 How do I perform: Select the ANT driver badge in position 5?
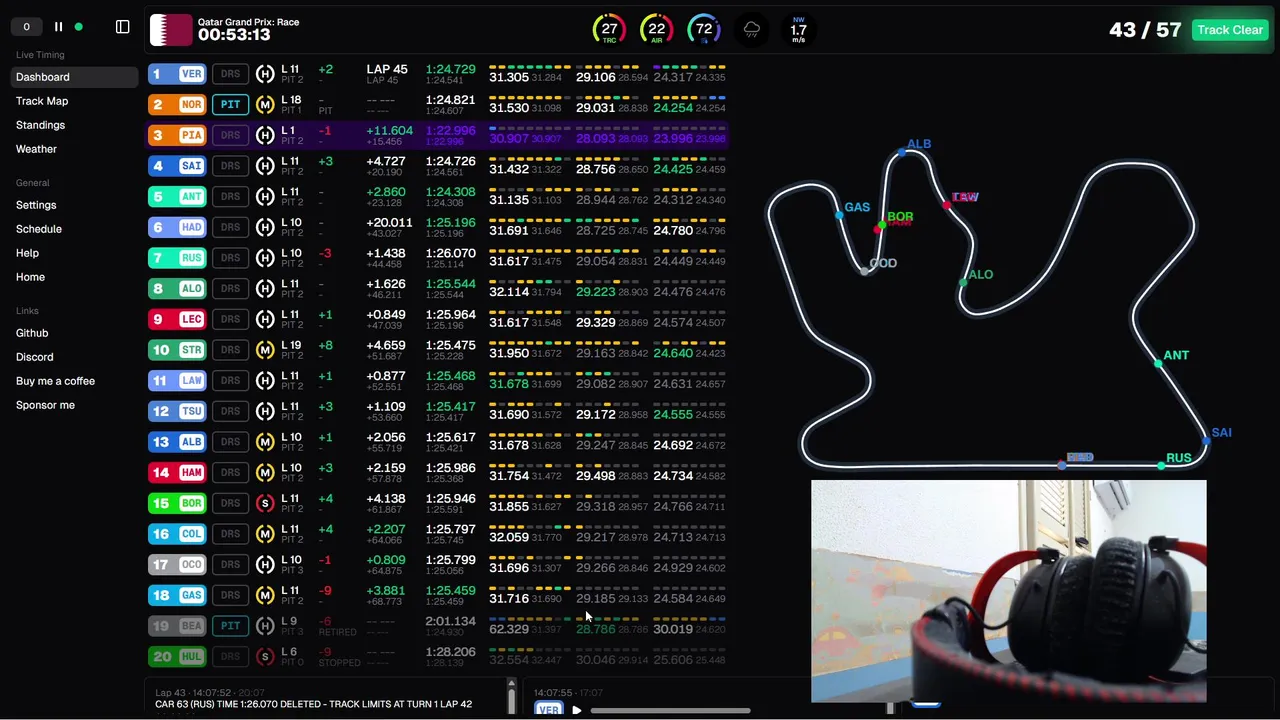[177, 196]
